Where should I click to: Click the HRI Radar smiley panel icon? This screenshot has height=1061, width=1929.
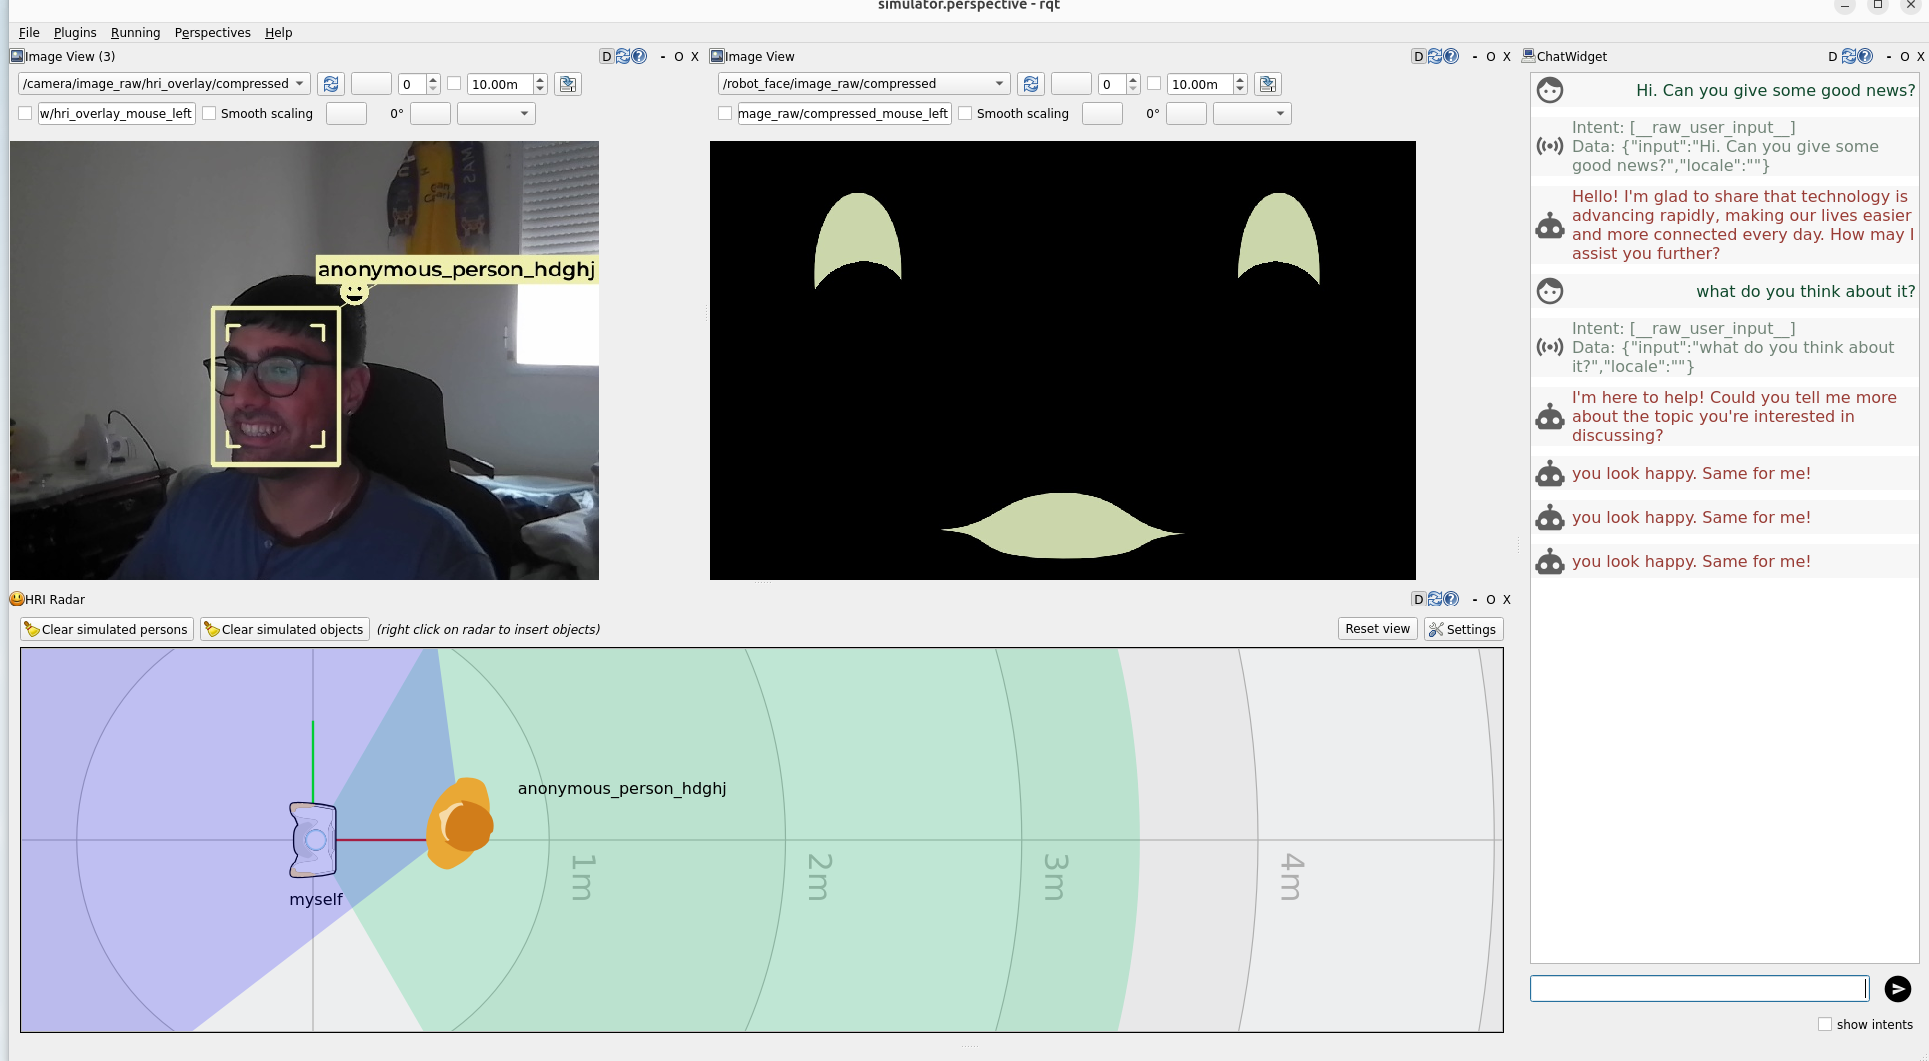pos(17,599)
